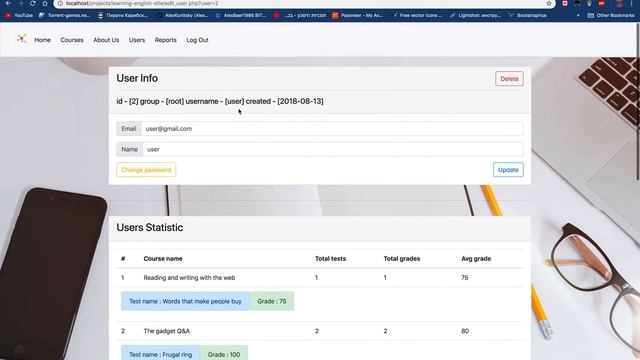Open the AlexKunitsky GitHub bookmark
The image size is (640, 360).
pos(182,16)
